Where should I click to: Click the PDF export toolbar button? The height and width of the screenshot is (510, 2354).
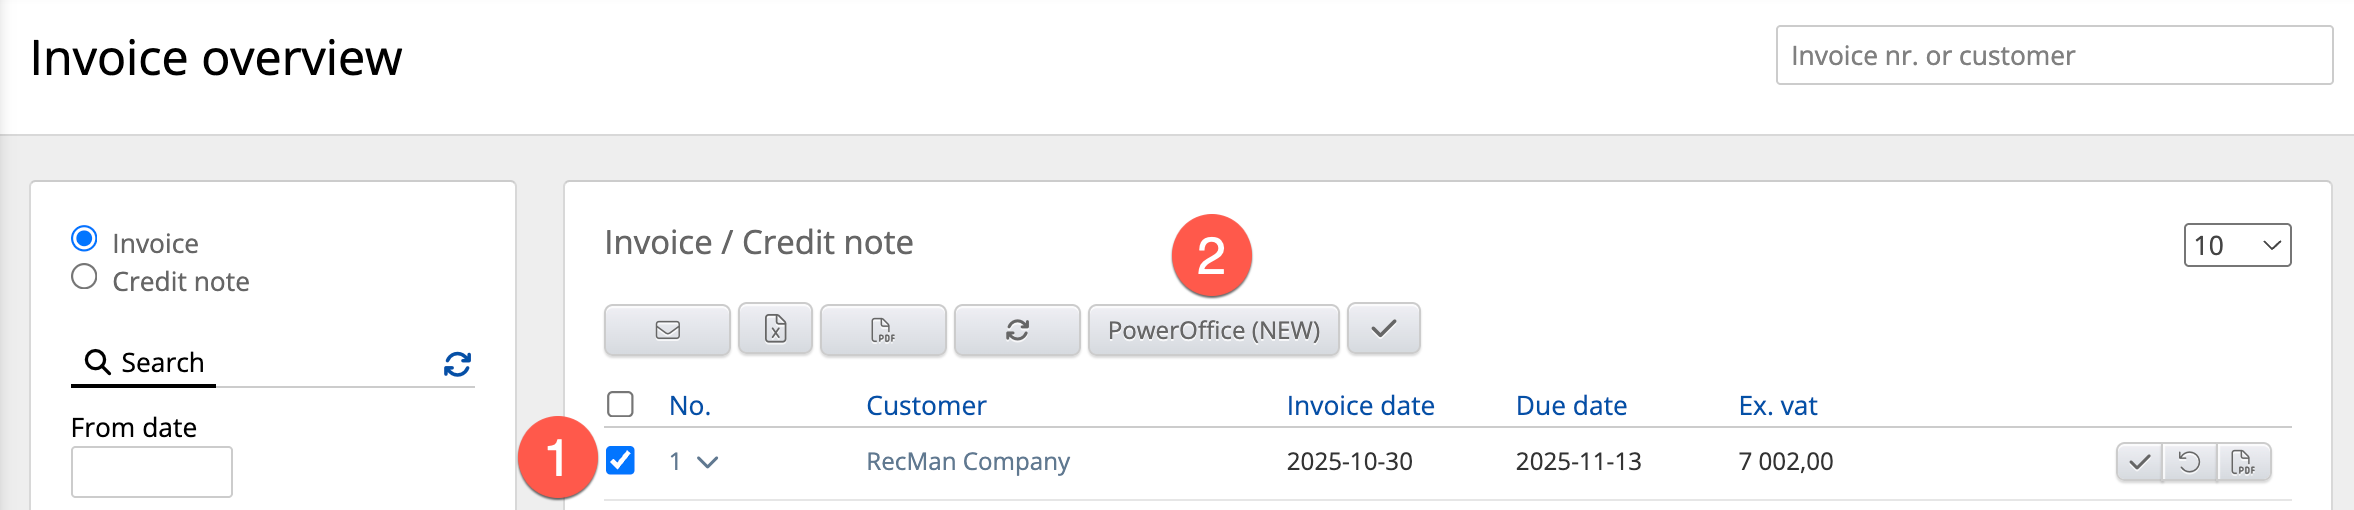click(x=882, y=330)
